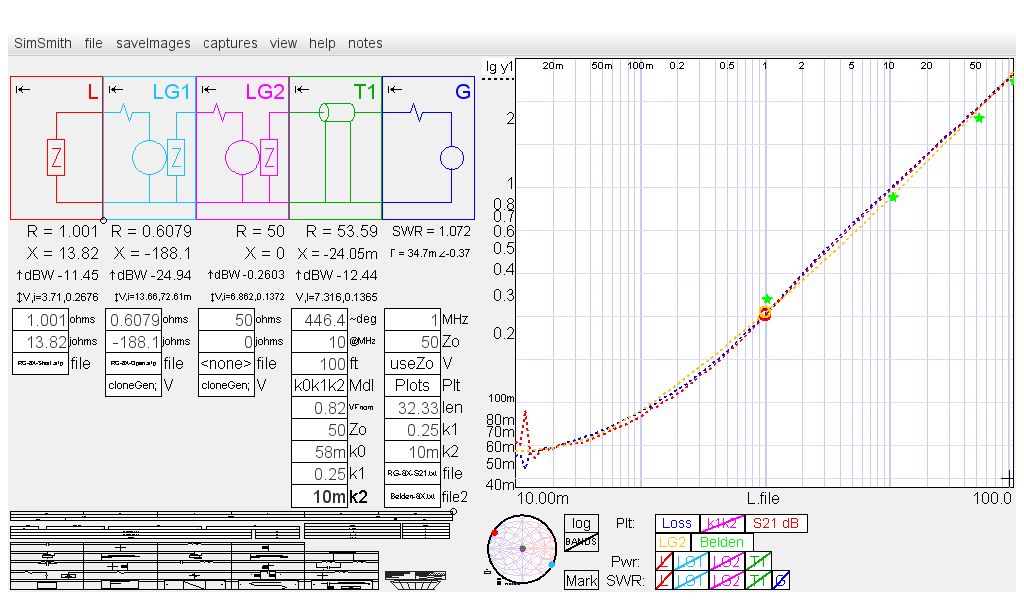Click the 10.00m start frequency label

(543, 499)
